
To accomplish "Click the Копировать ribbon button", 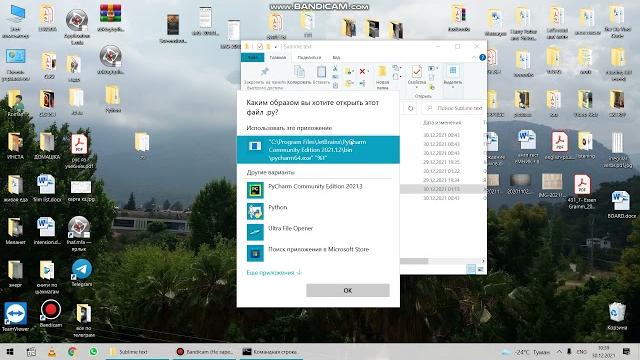I will [299, 76].
